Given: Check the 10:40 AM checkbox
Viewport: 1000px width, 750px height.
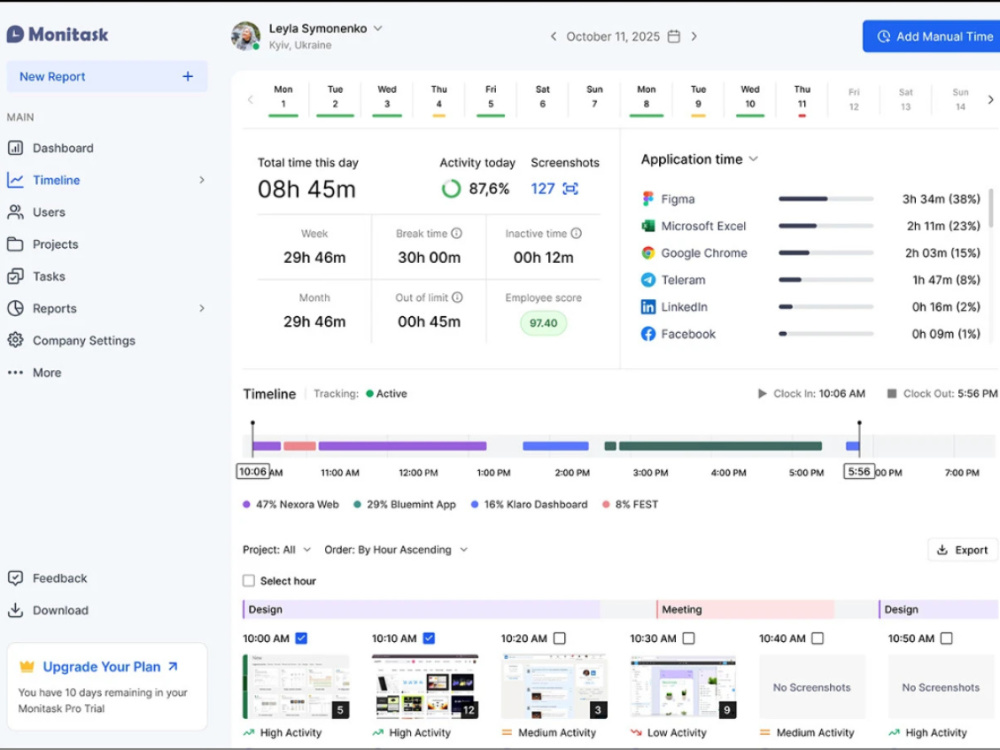Looking at the screenshot, I should pos(818,638).
